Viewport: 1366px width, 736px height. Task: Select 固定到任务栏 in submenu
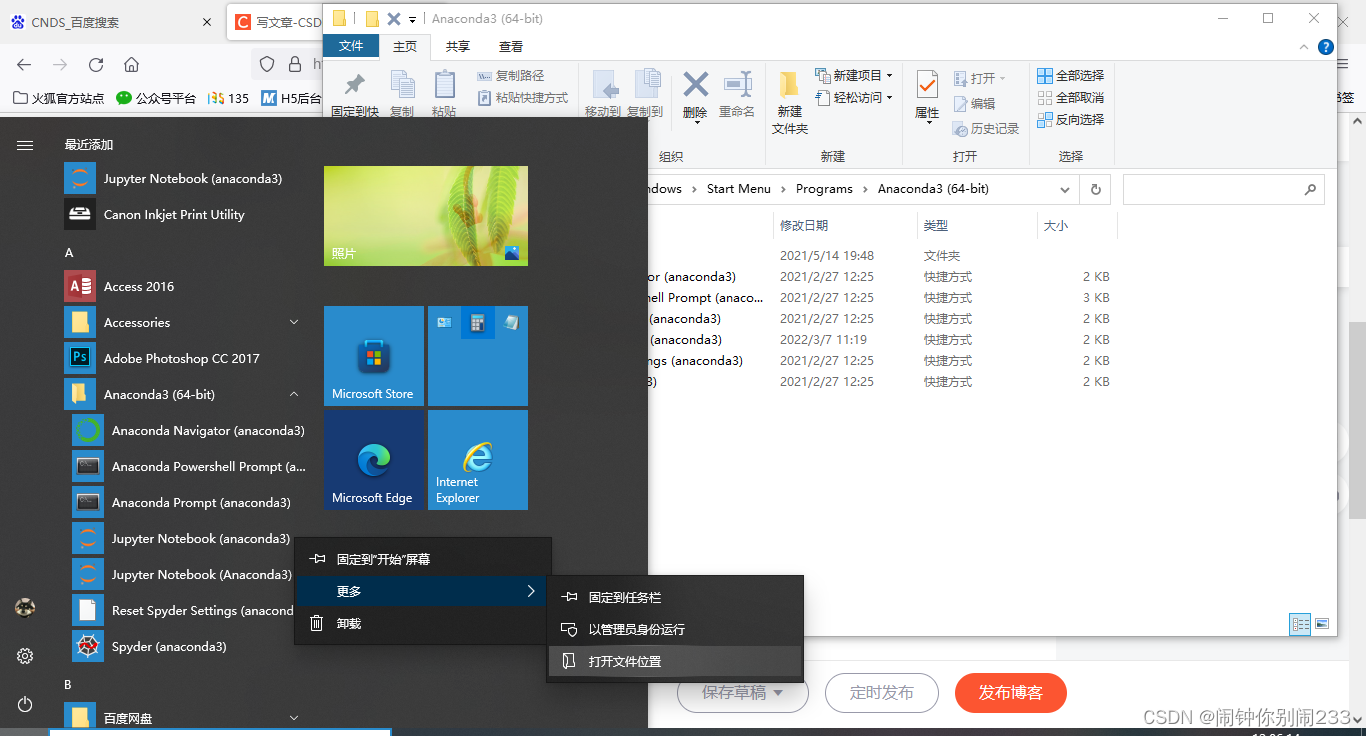click(675, 598)
